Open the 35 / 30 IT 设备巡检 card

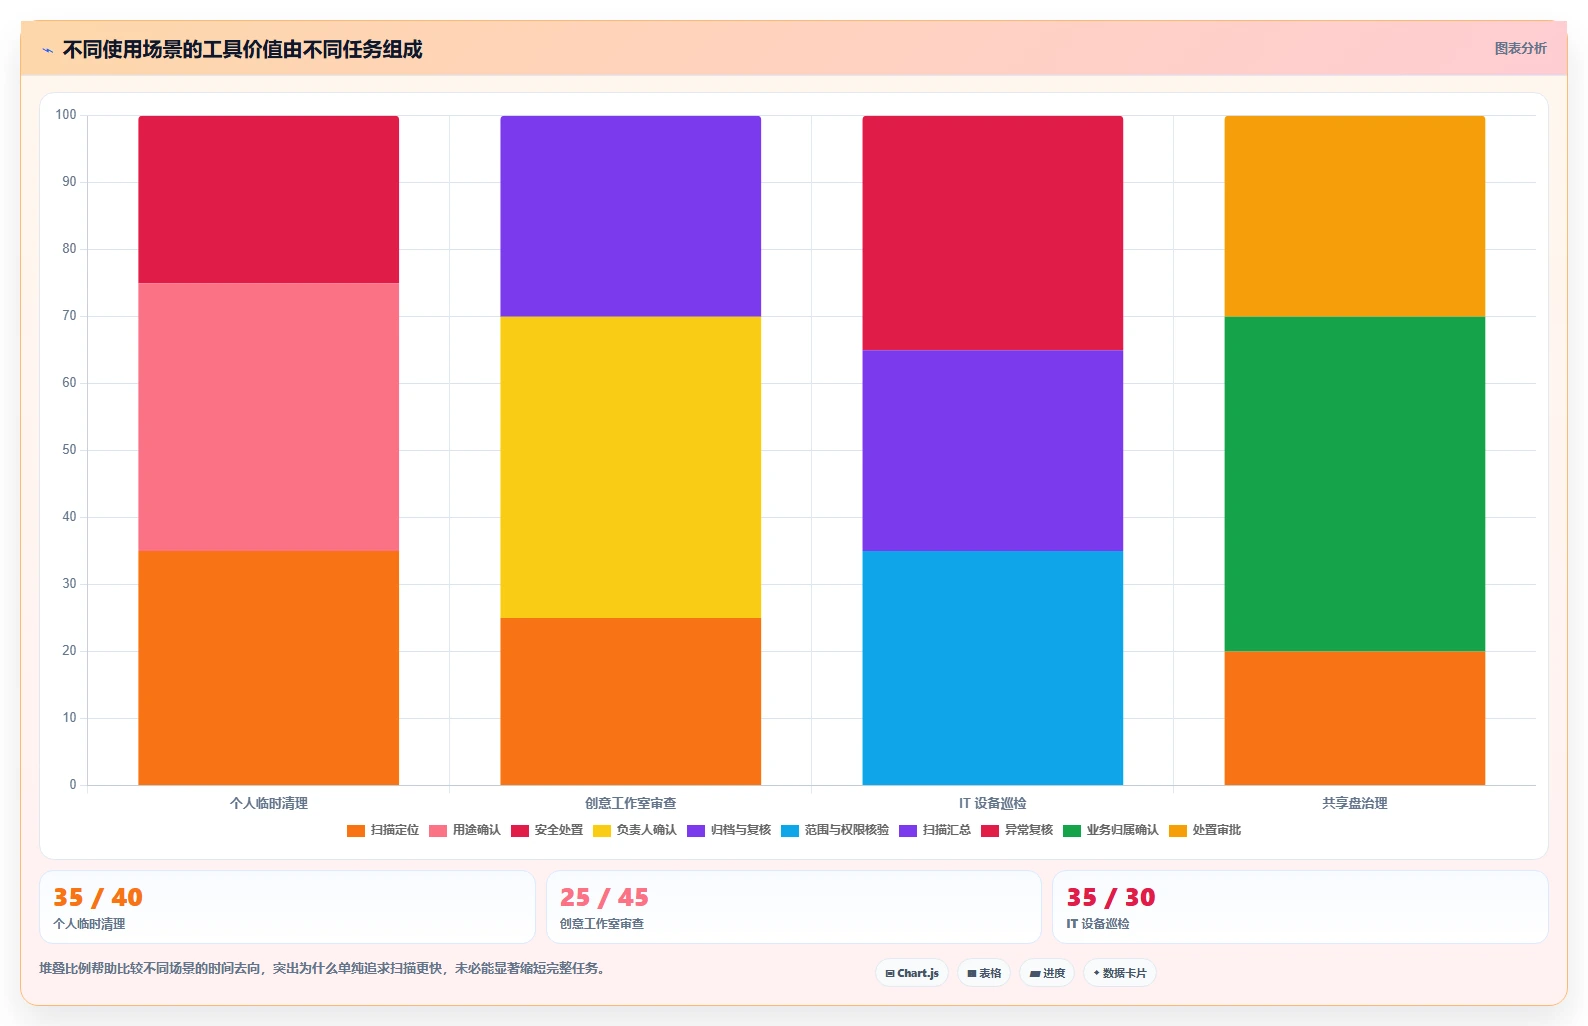pos(1300,907)
